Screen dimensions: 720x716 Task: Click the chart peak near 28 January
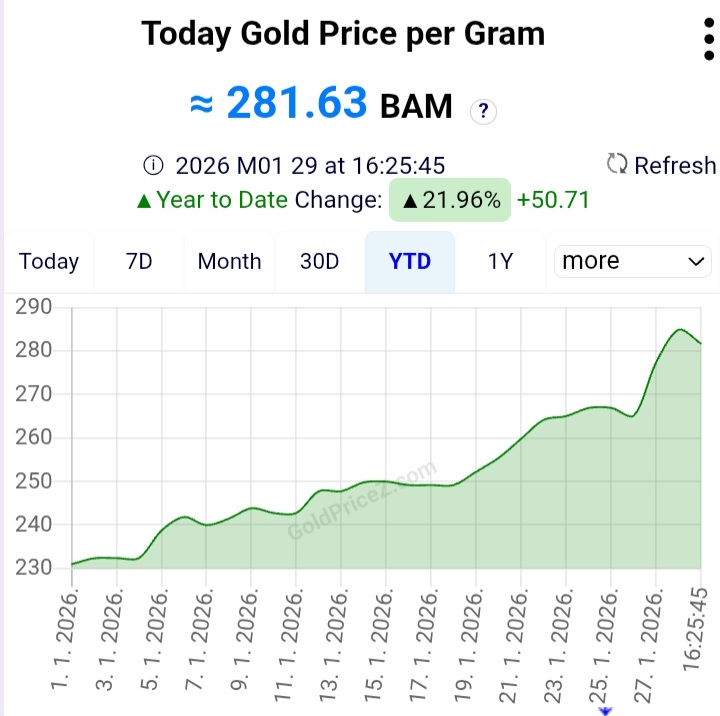(x=680, y=329)
